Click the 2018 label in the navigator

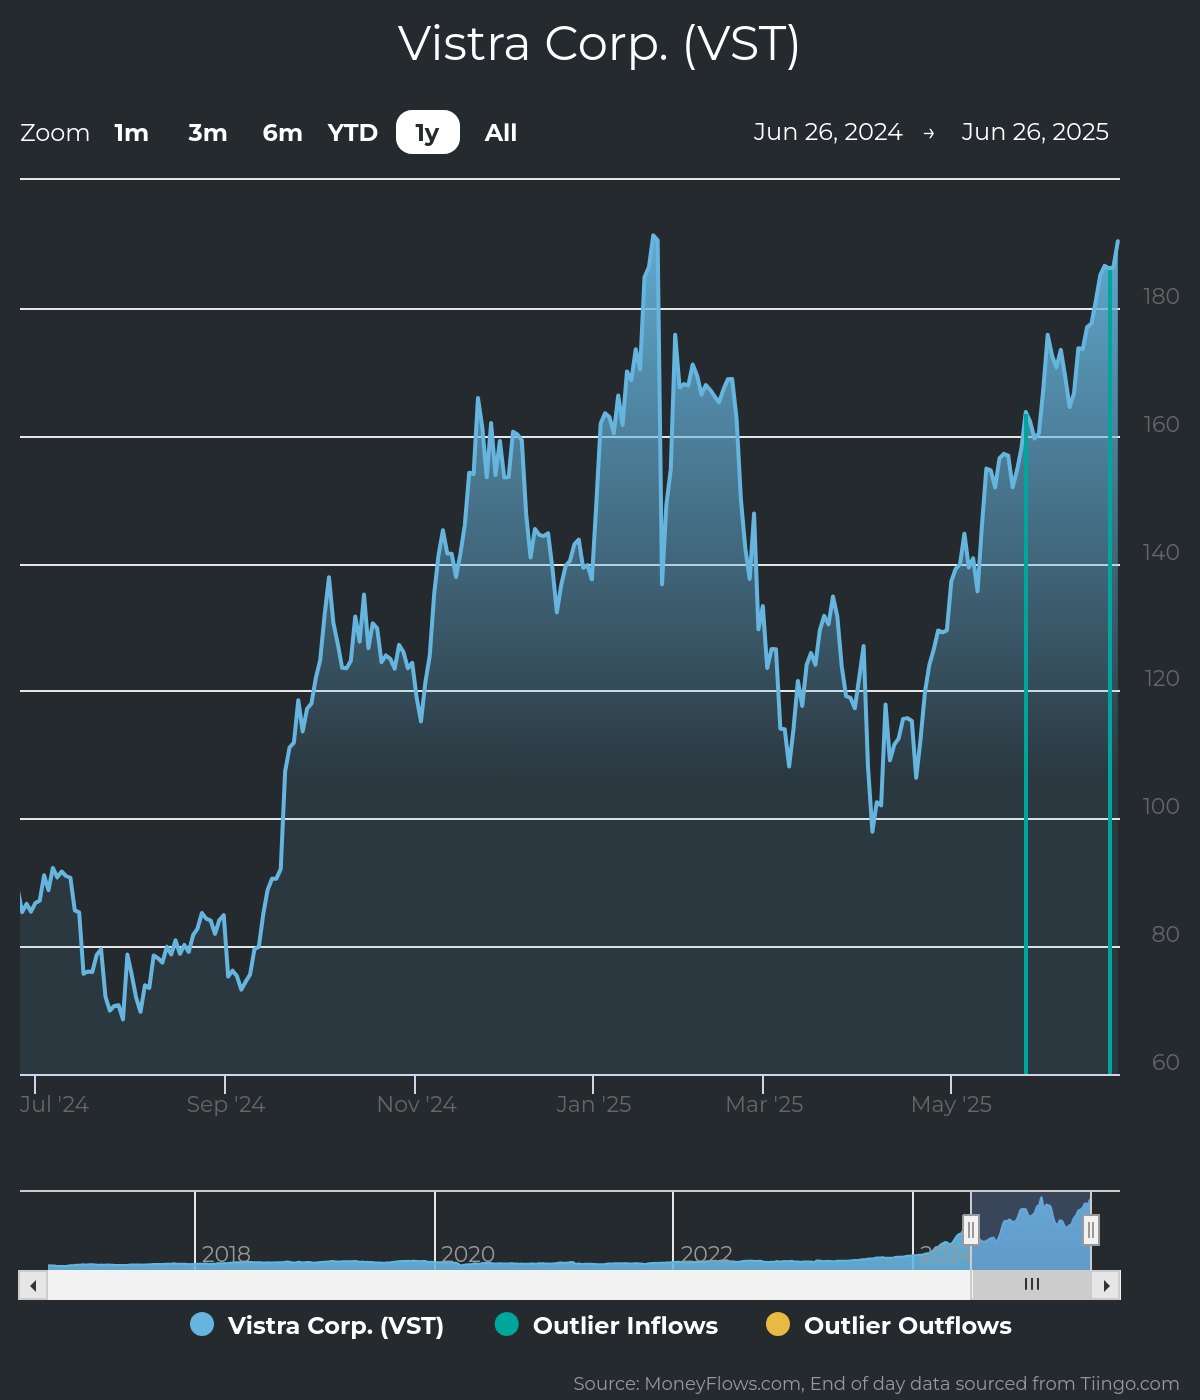[x=226, y=1254]
